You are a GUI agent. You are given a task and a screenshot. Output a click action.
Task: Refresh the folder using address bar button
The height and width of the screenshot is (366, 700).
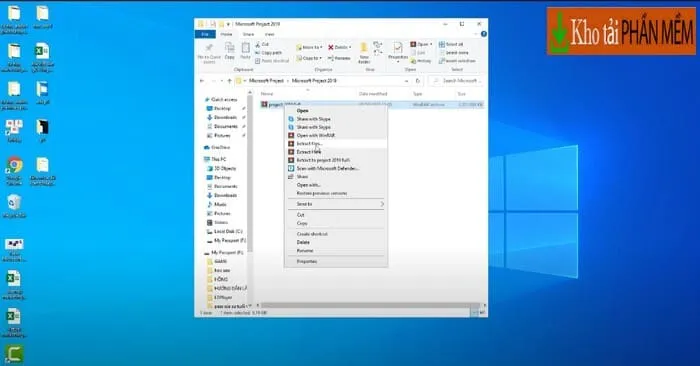pyautogui.click(x=418, y=81)
